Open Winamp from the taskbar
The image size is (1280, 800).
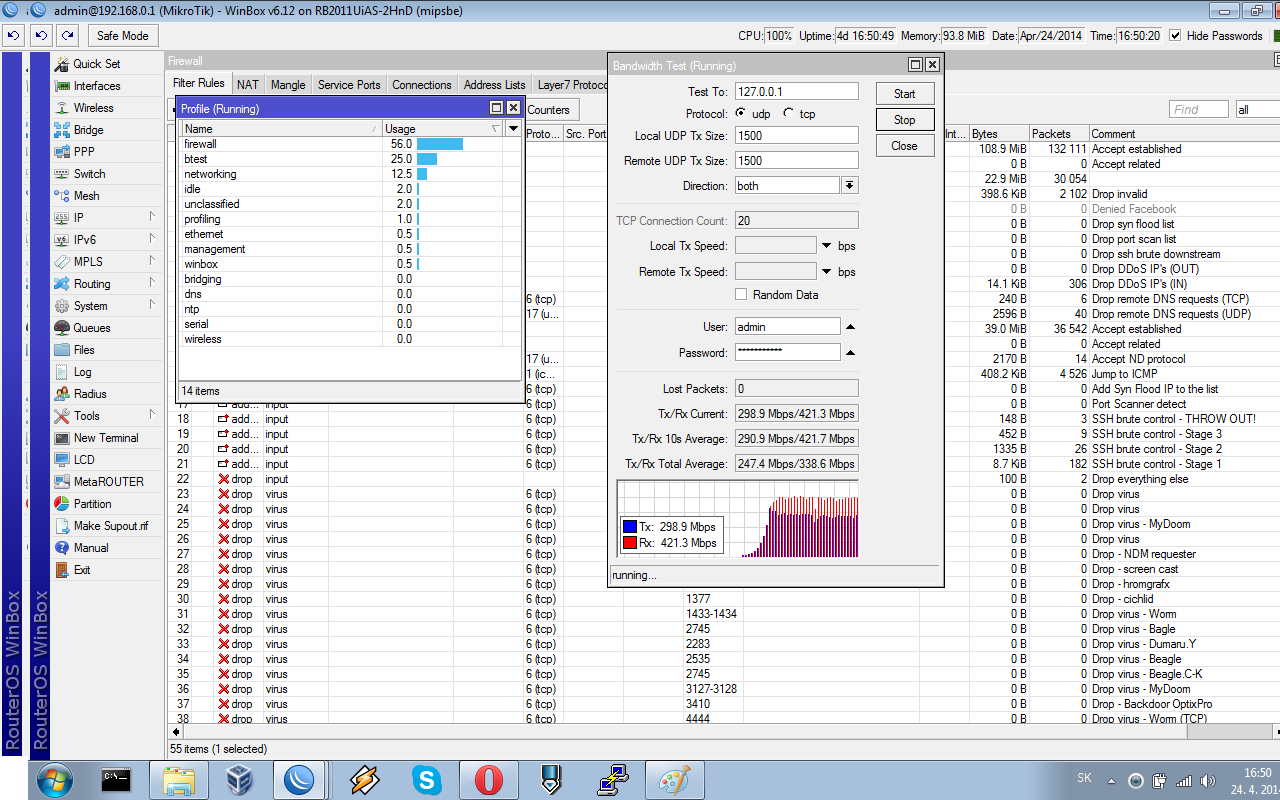click(365, 778)
